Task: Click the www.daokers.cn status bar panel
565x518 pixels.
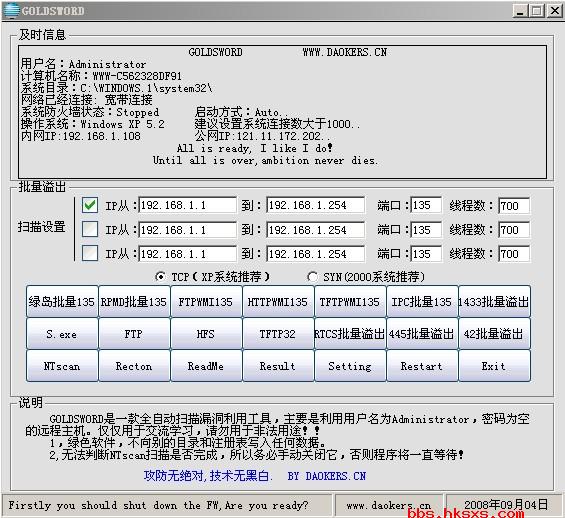Action: coord(389,505)
